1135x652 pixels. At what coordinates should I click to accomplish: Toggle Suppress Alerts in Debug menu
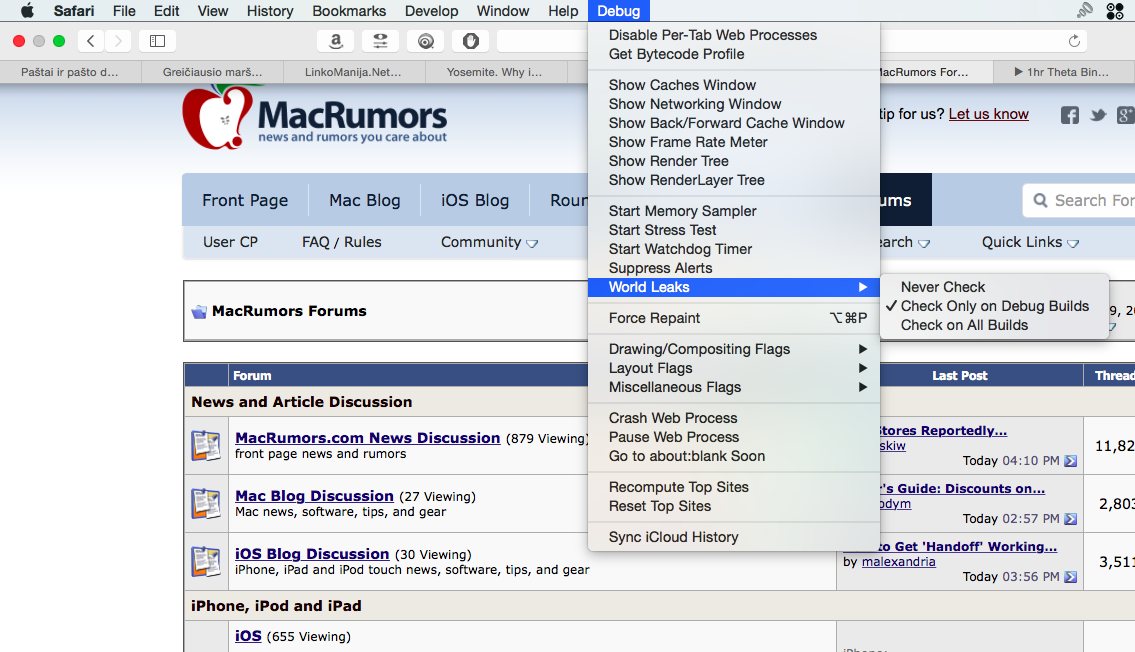pyautogui.click(x=734, y=268)
